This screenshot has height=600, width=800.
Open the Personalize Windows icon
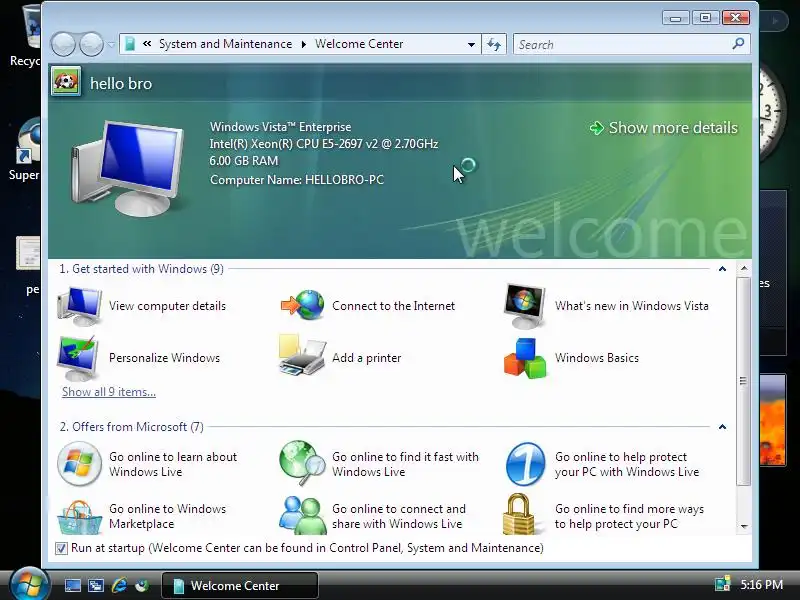tap(78, 358)
